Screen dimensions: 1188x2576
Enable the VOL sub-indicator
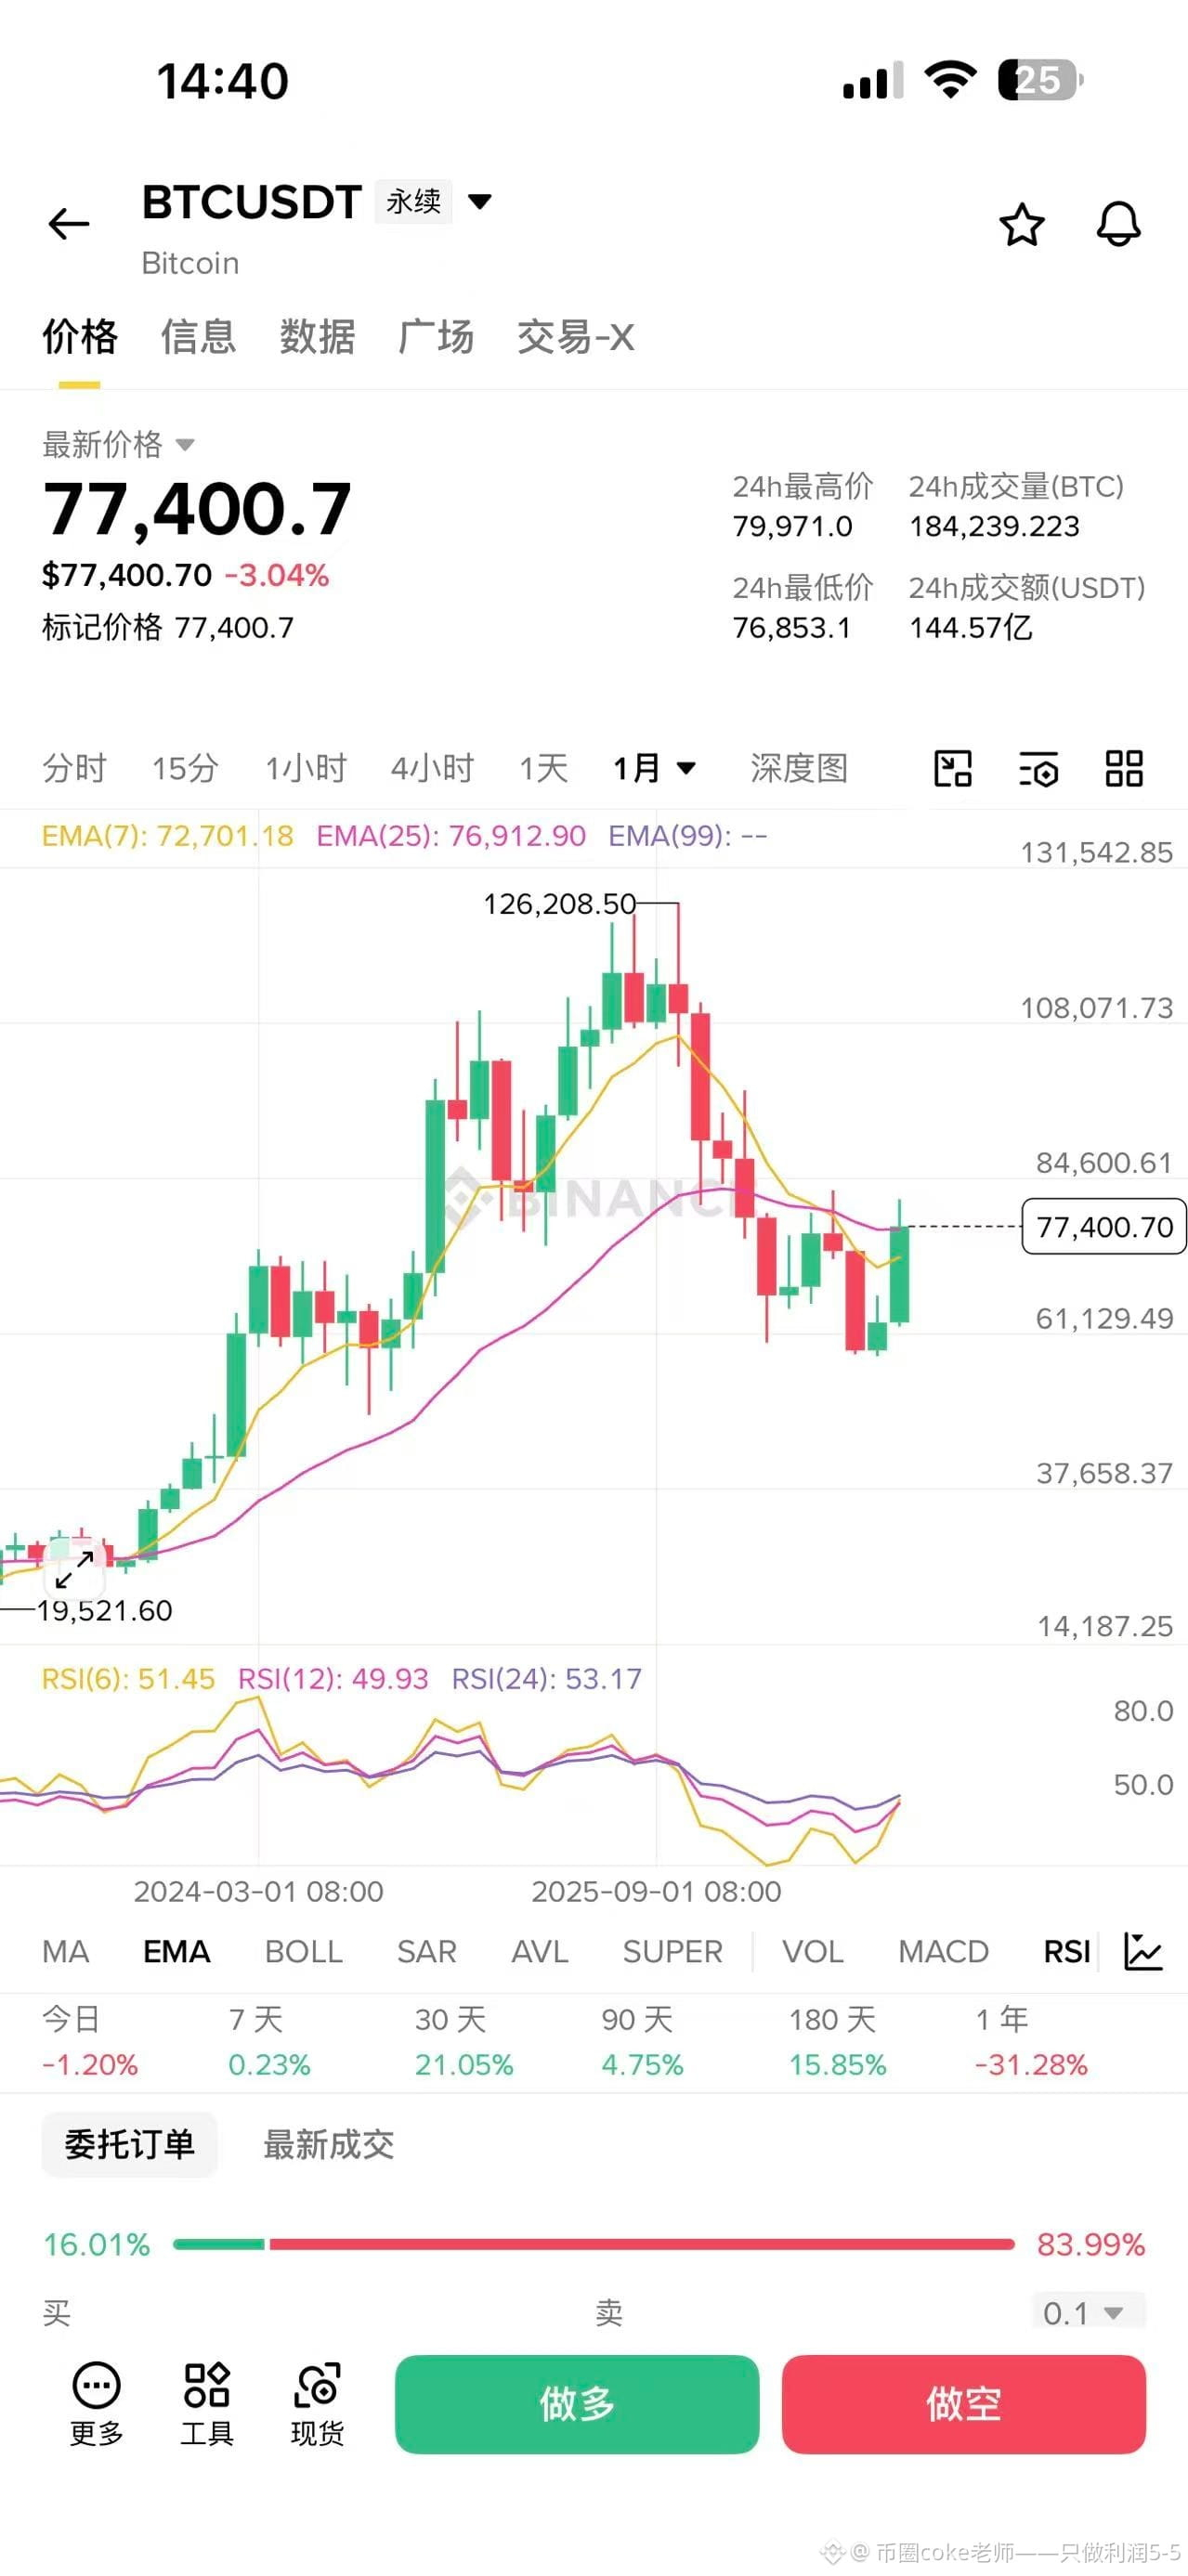pos(813,1951)
